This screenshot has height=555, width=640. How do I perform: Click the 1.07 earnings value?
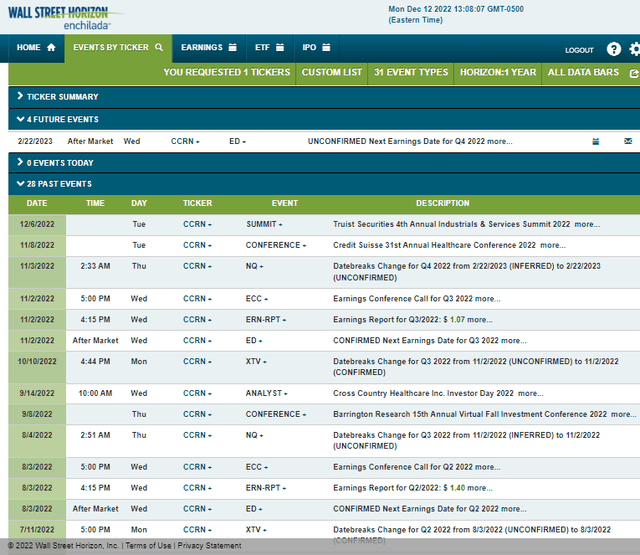457,320
